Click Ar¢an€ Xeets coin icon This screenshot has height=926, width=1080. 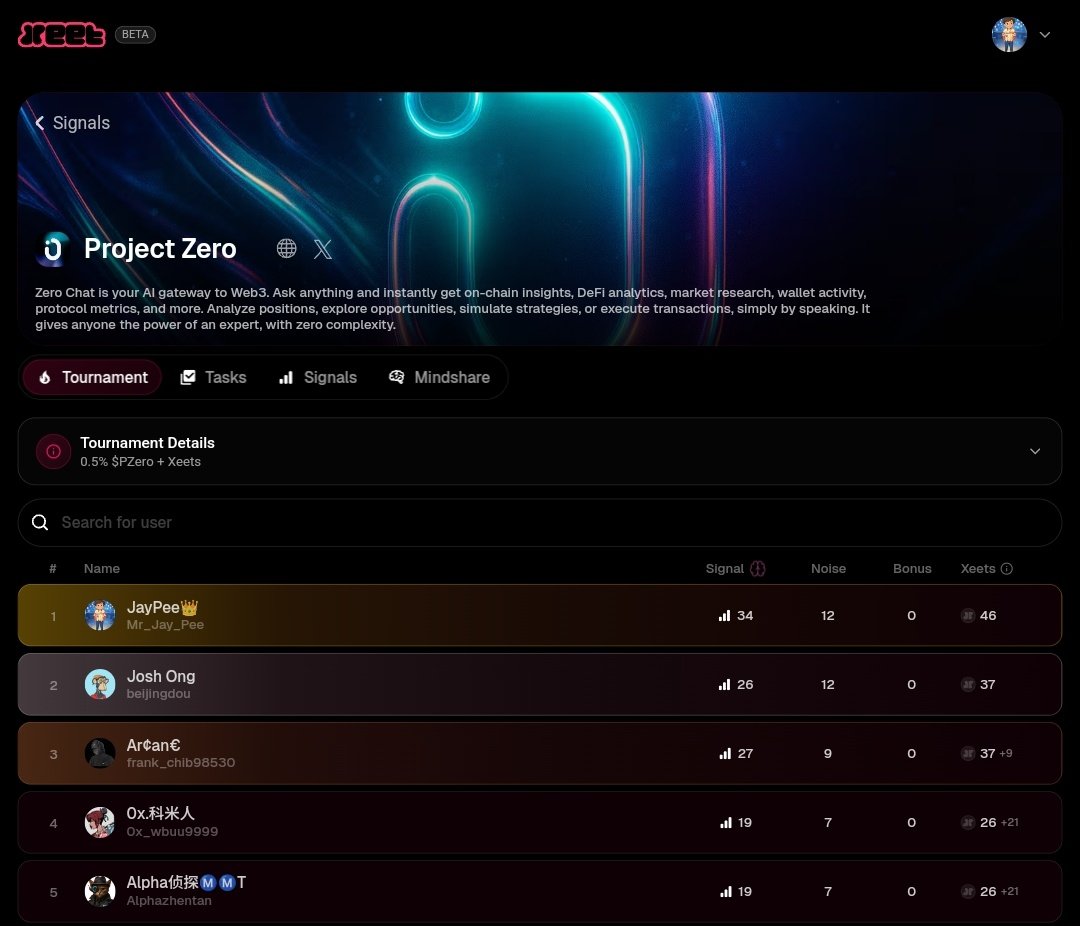point(968,753)
